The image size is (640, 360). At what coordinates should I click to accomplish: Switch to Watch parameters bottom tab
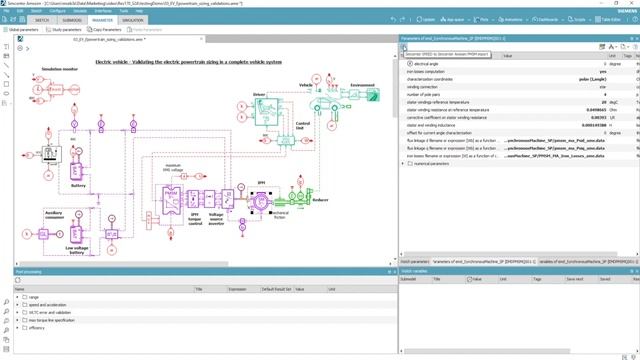[414, 261]
